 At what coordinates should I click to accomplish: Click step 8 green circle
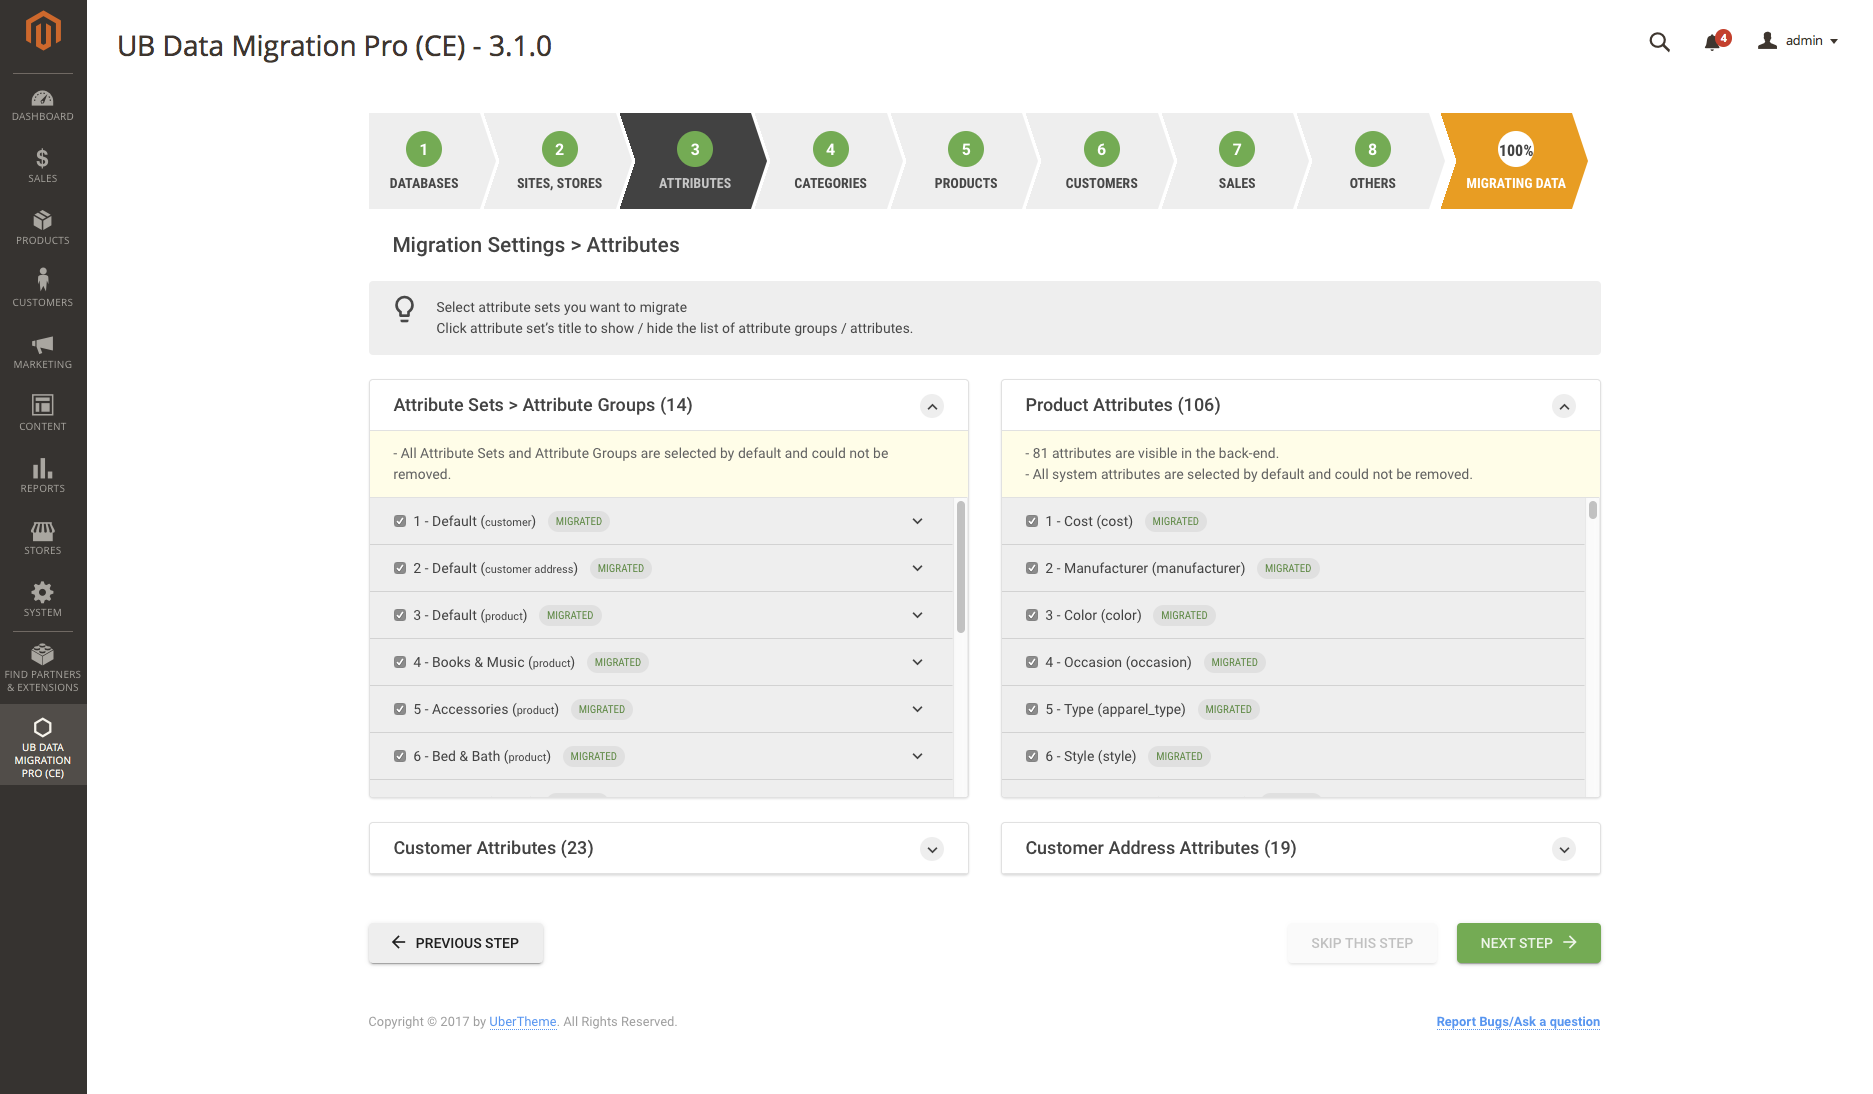(x=1373, y=150)
